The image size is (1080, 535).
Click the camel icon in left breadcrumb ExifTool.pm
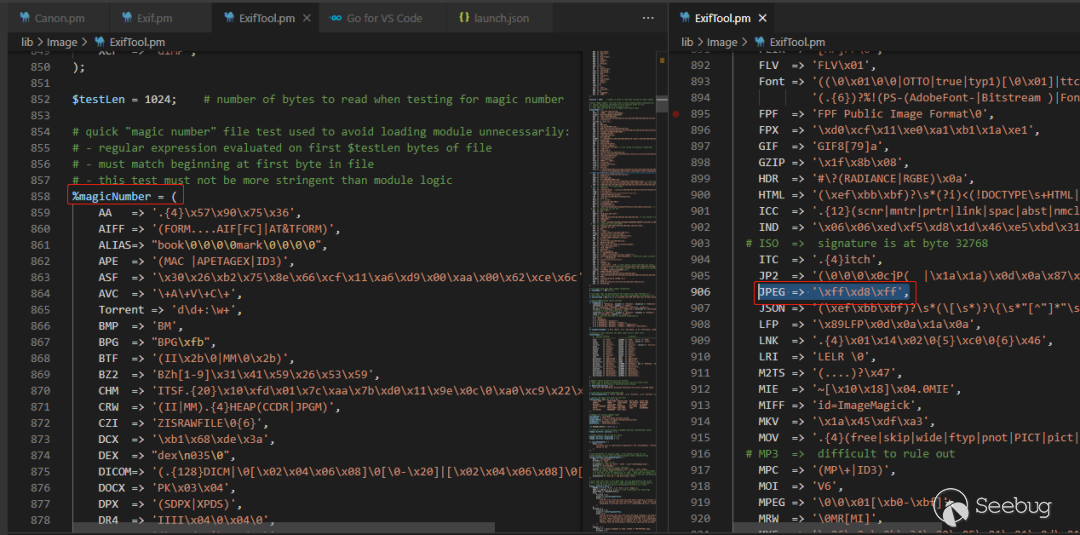(99, 42)
